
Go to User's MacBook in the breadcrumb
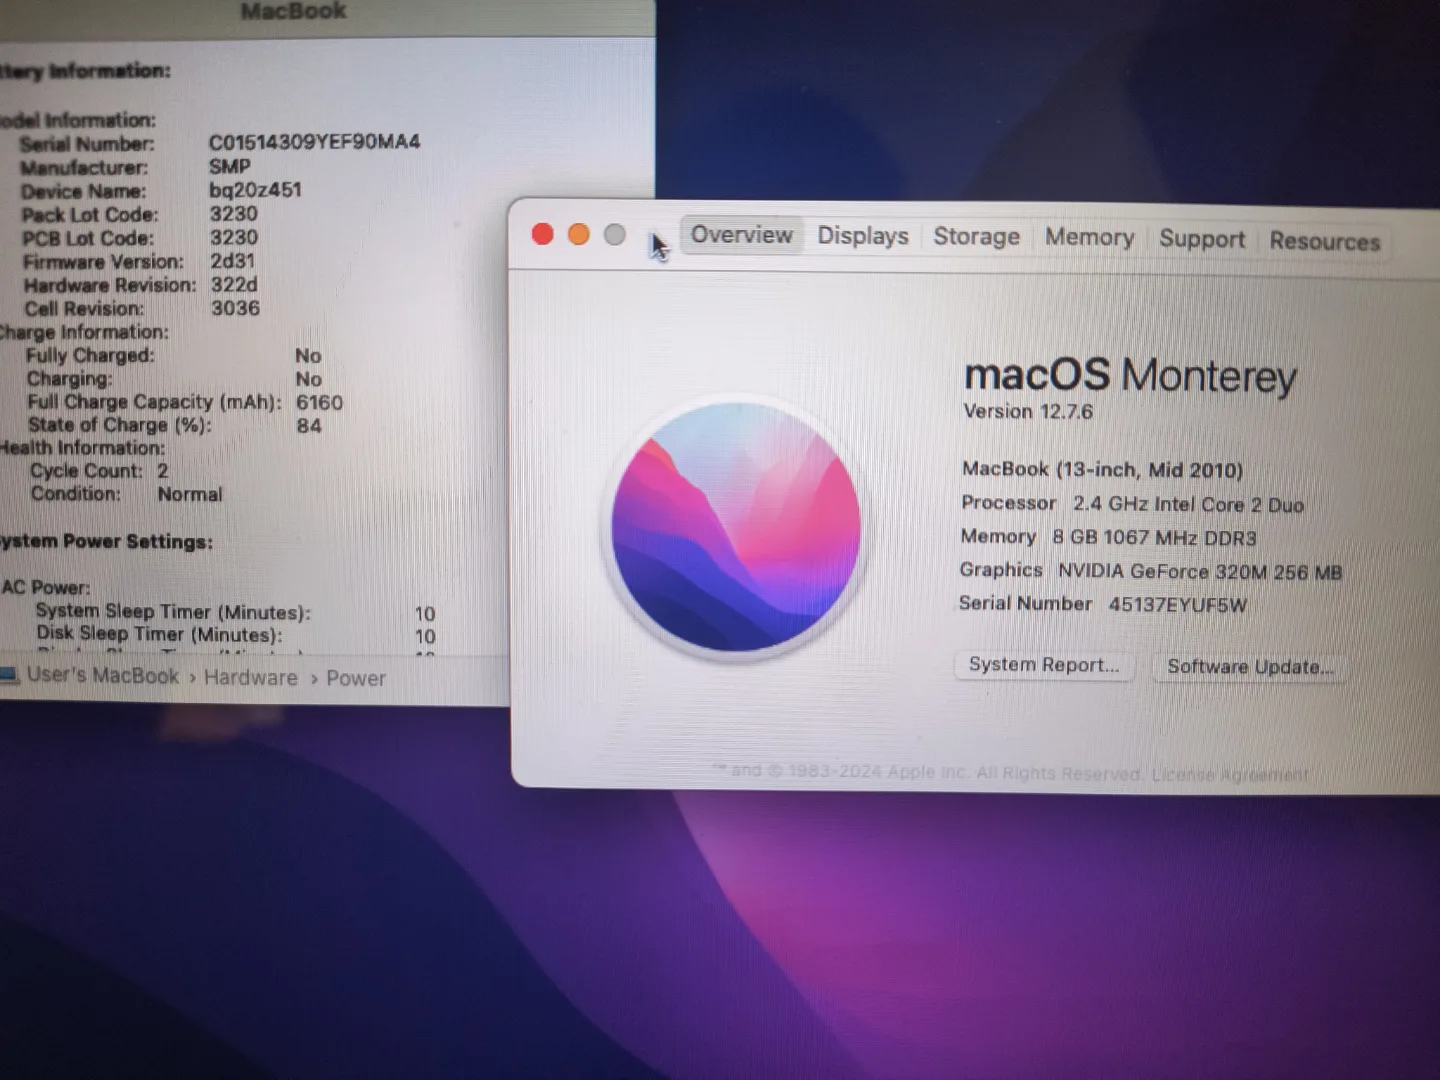pos(103,676)
